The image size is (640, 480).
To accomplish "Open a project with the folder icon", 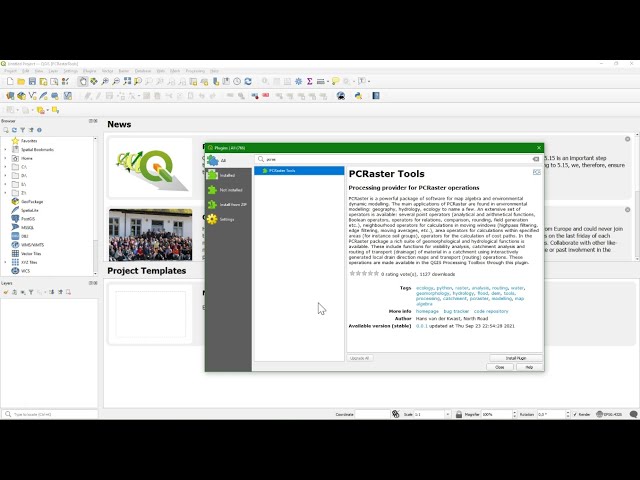I will (21, 82).
